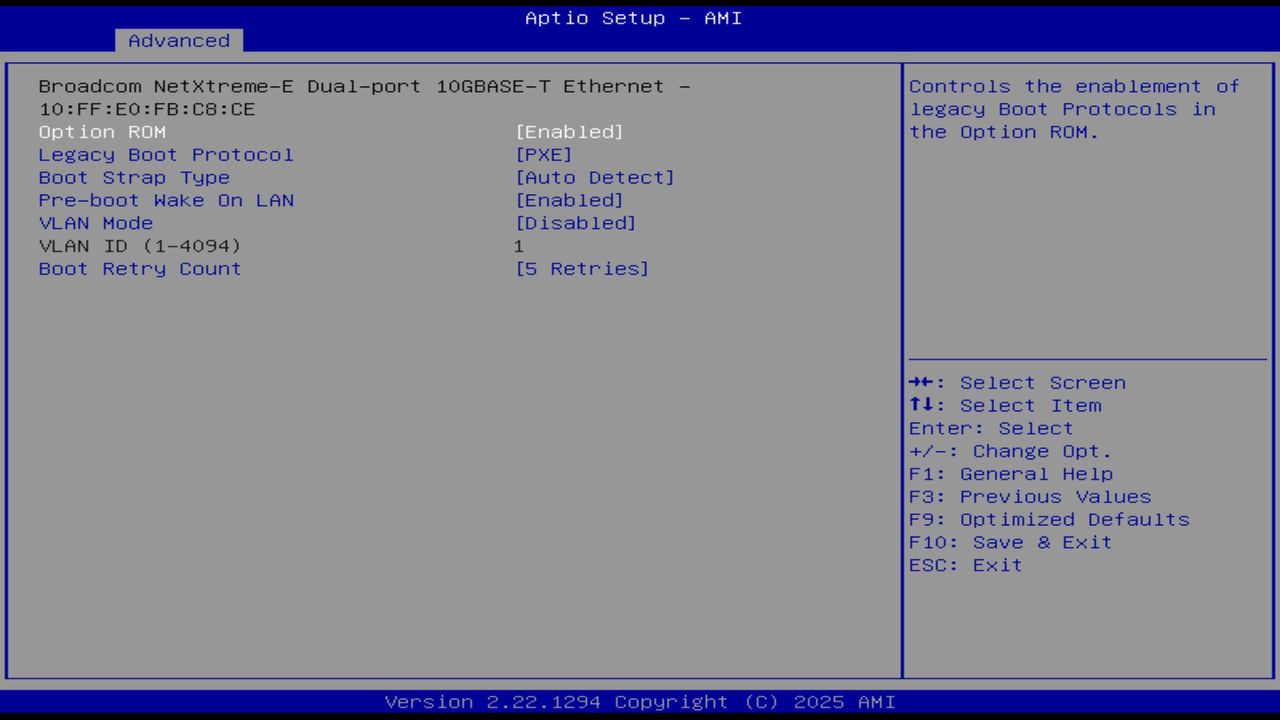Image resolution: width=1280 pixels, height=720 pixels.
Task: Open the Option ROM setting
Action: tap(100, 131)
